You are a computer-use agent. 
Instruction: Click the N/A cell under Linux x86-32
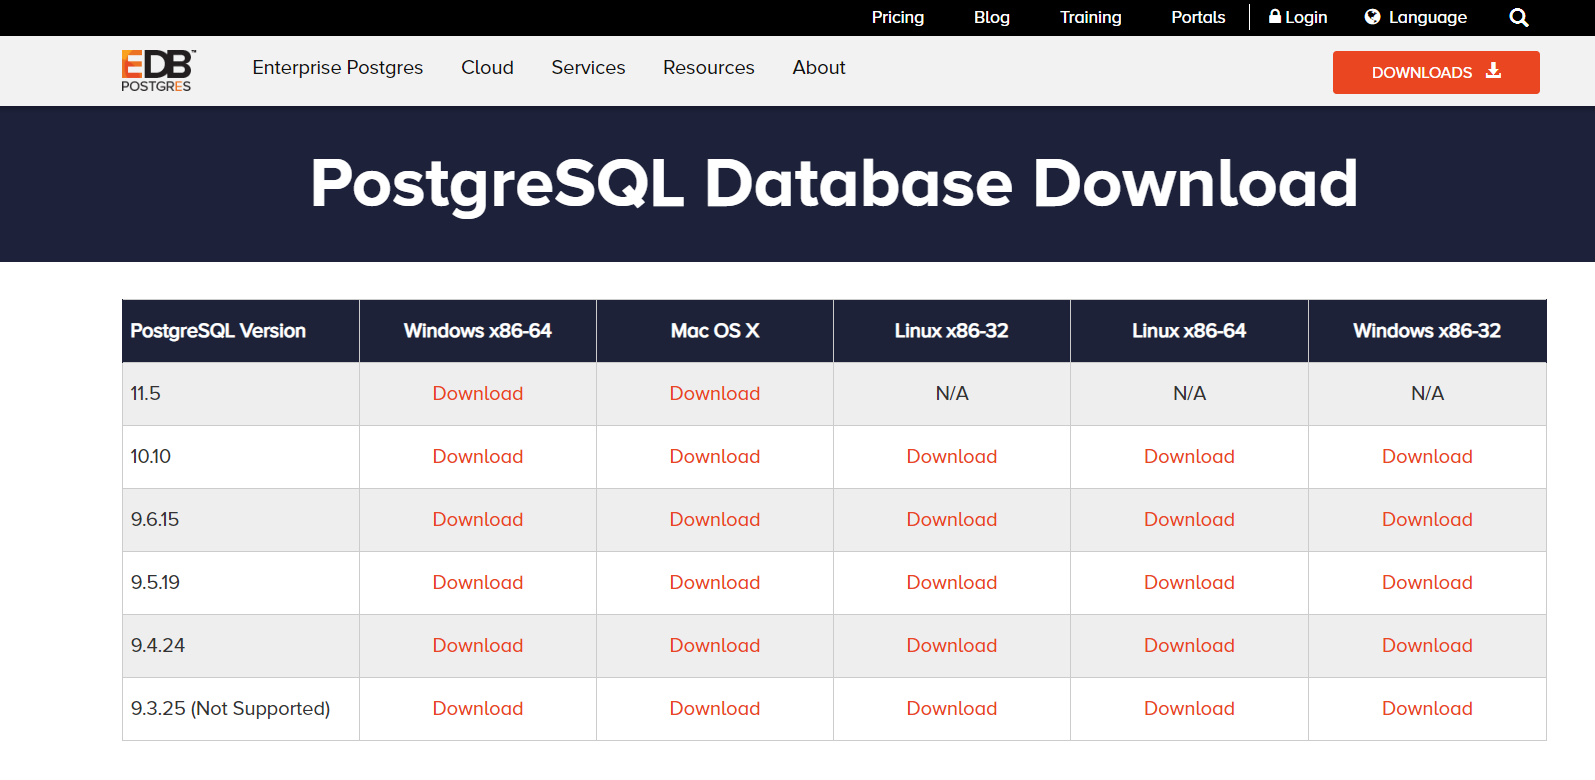[952, 394]
